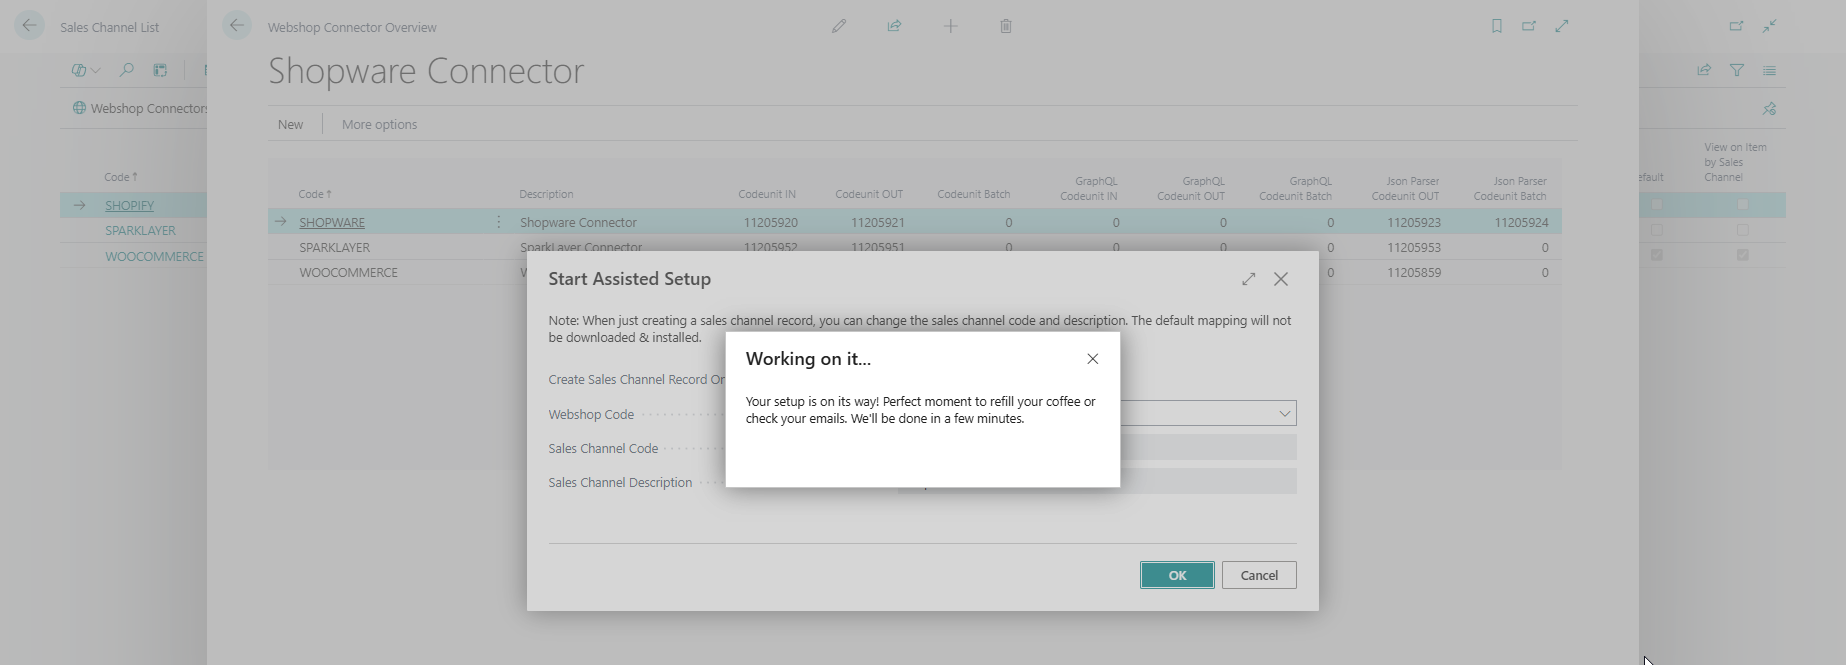1846x665 pixels.
Task: Open the SPARKLAYER sales channel link
Action: click(x=140, y=230)
